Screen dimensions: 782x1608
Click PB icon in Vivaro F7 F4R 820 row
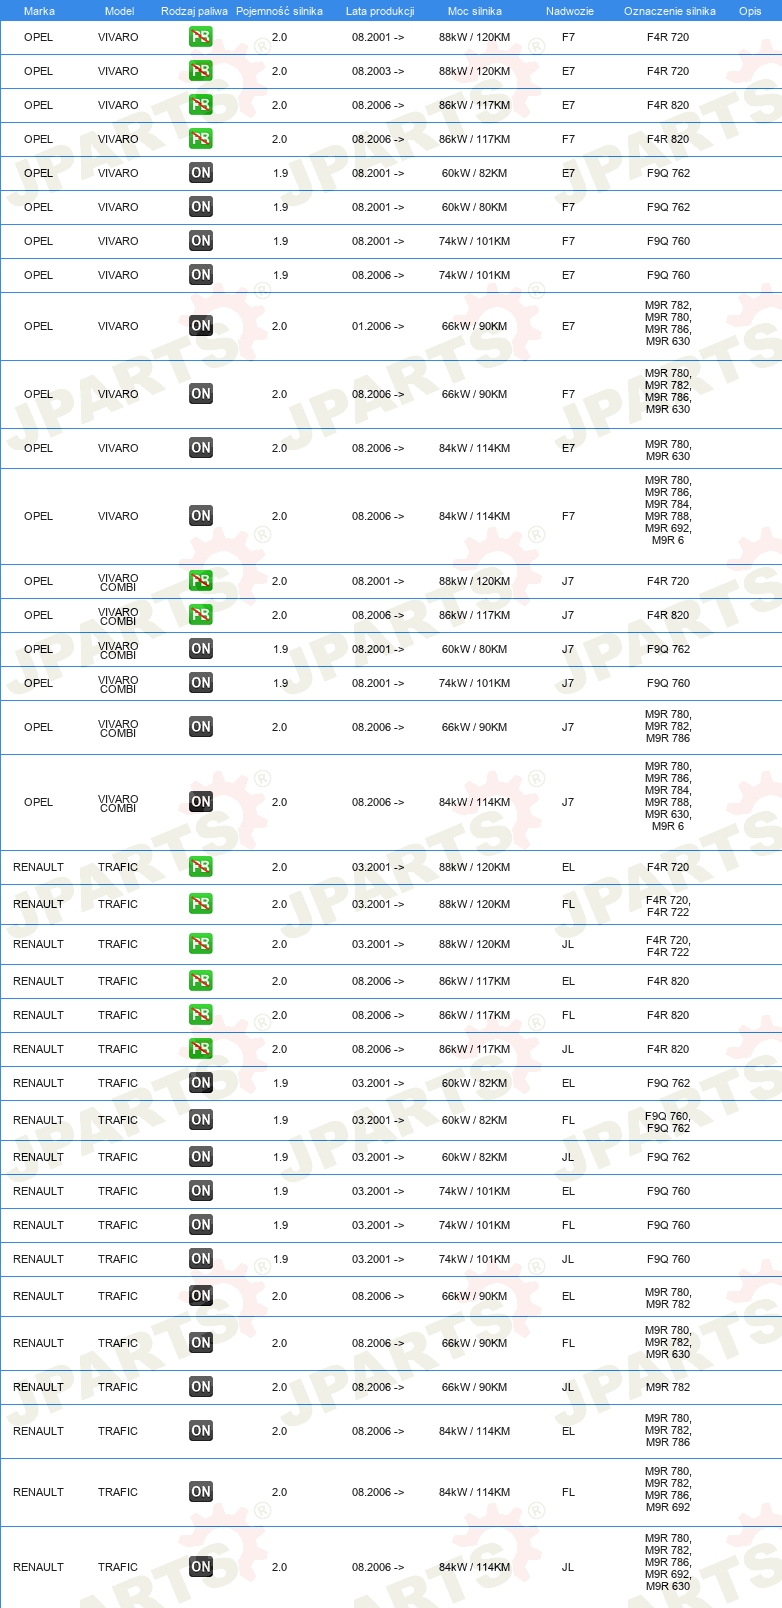pos(201,139)
